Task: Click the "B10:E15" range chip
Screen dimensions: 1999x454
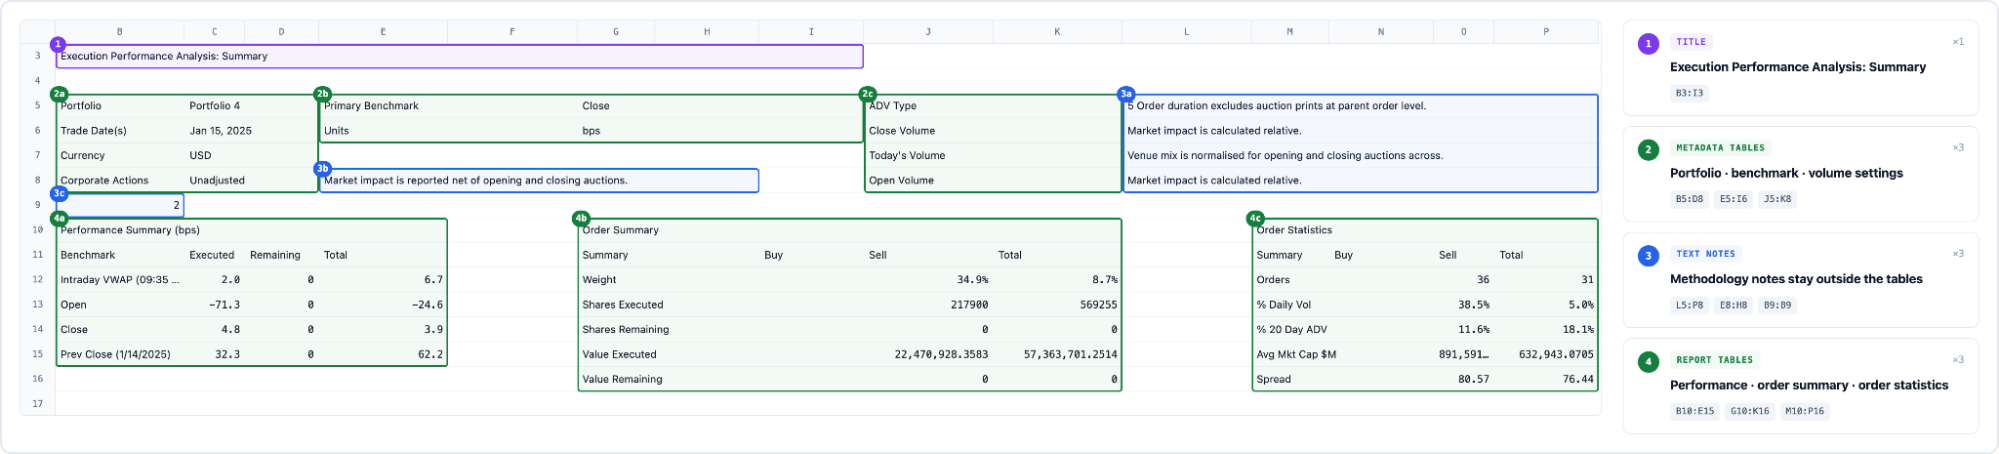Action: 1695,411
